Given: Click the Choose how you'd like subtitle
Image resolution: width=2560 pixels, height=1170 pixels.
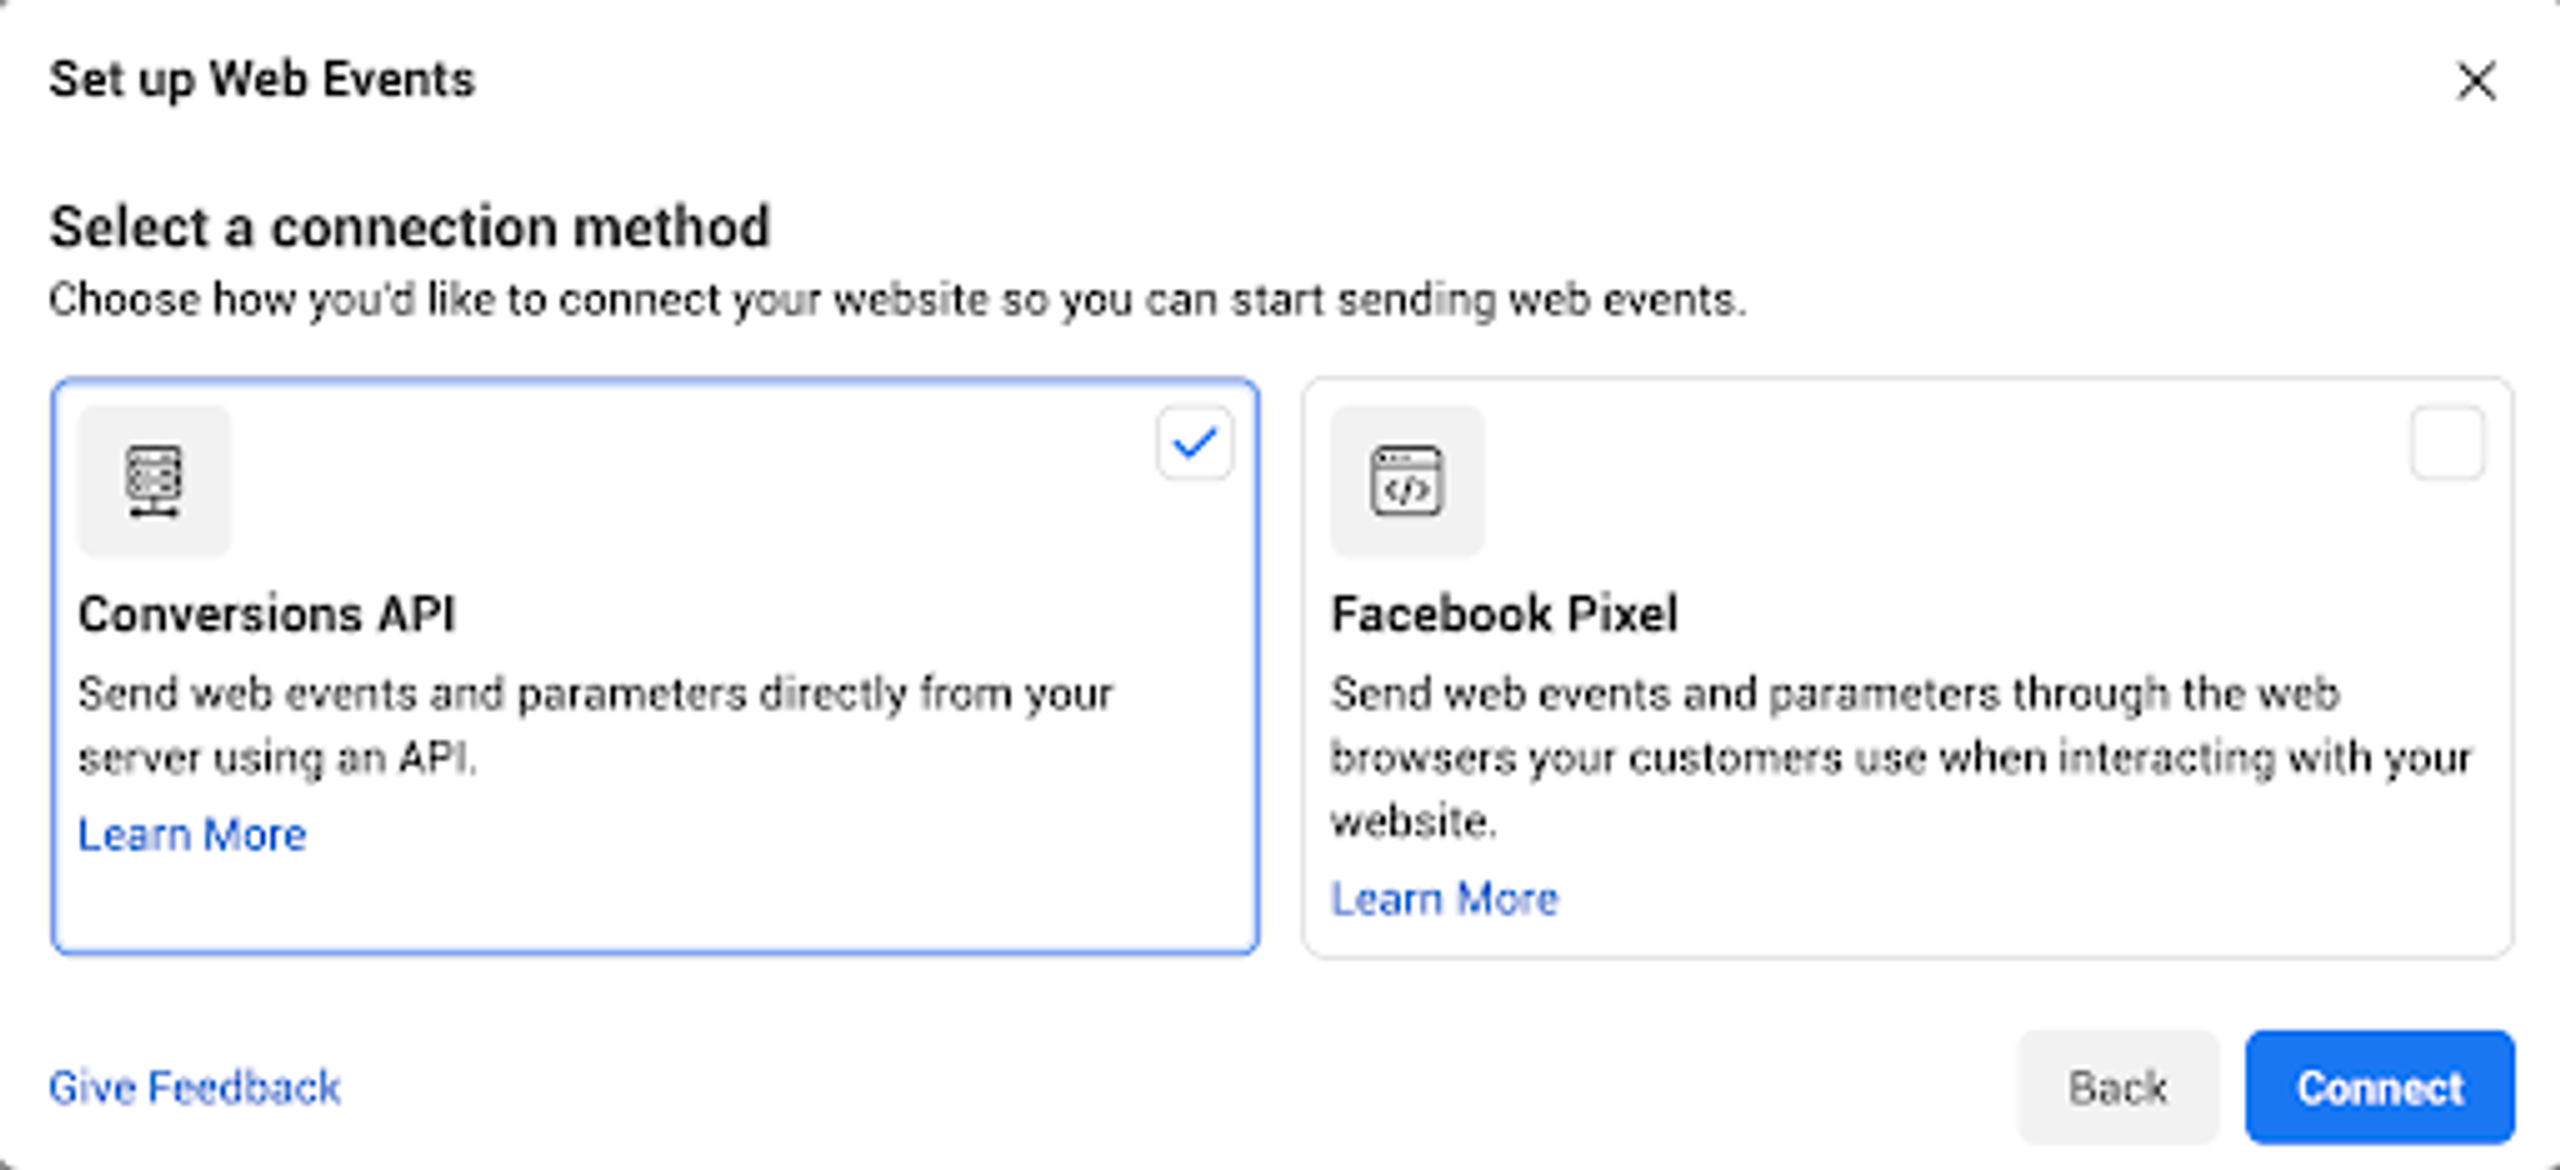Looking at the screenshot, I should 898,300.
